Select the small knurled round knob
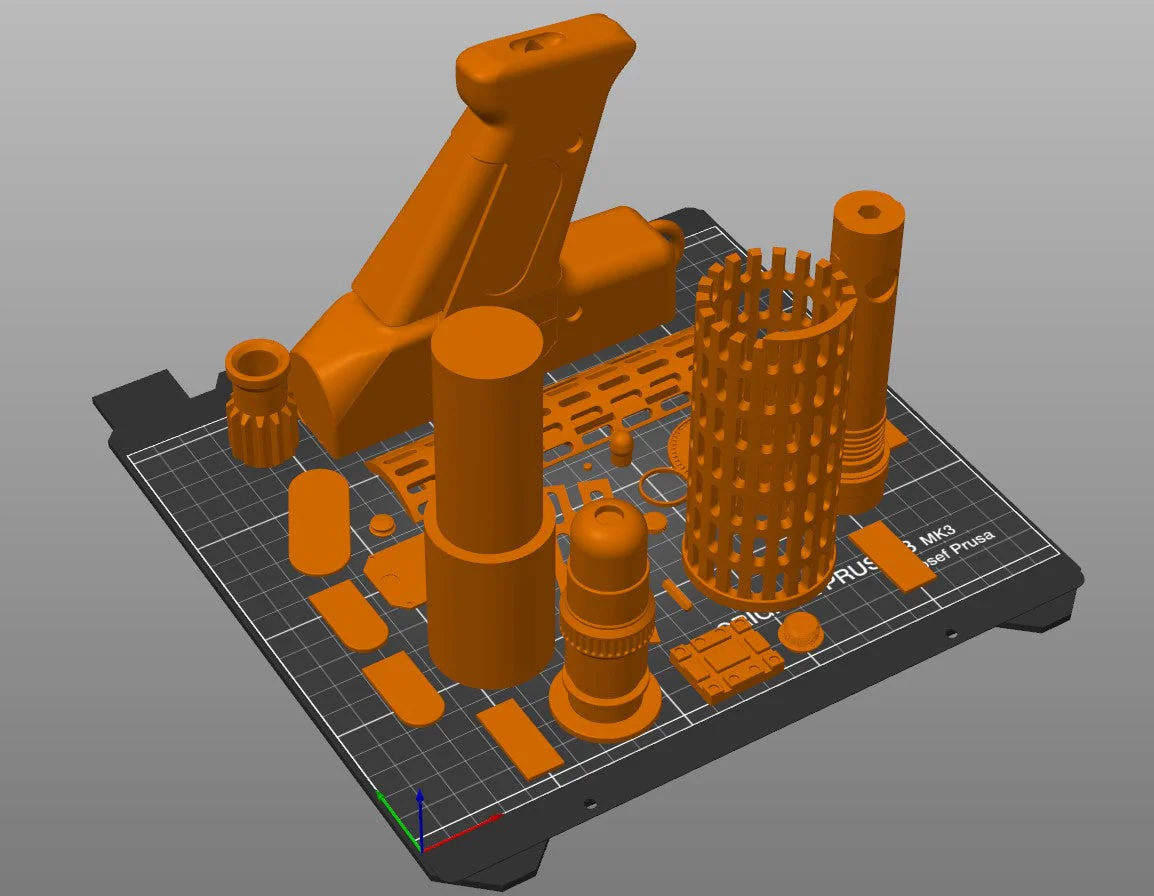 [x=800, y=631]
